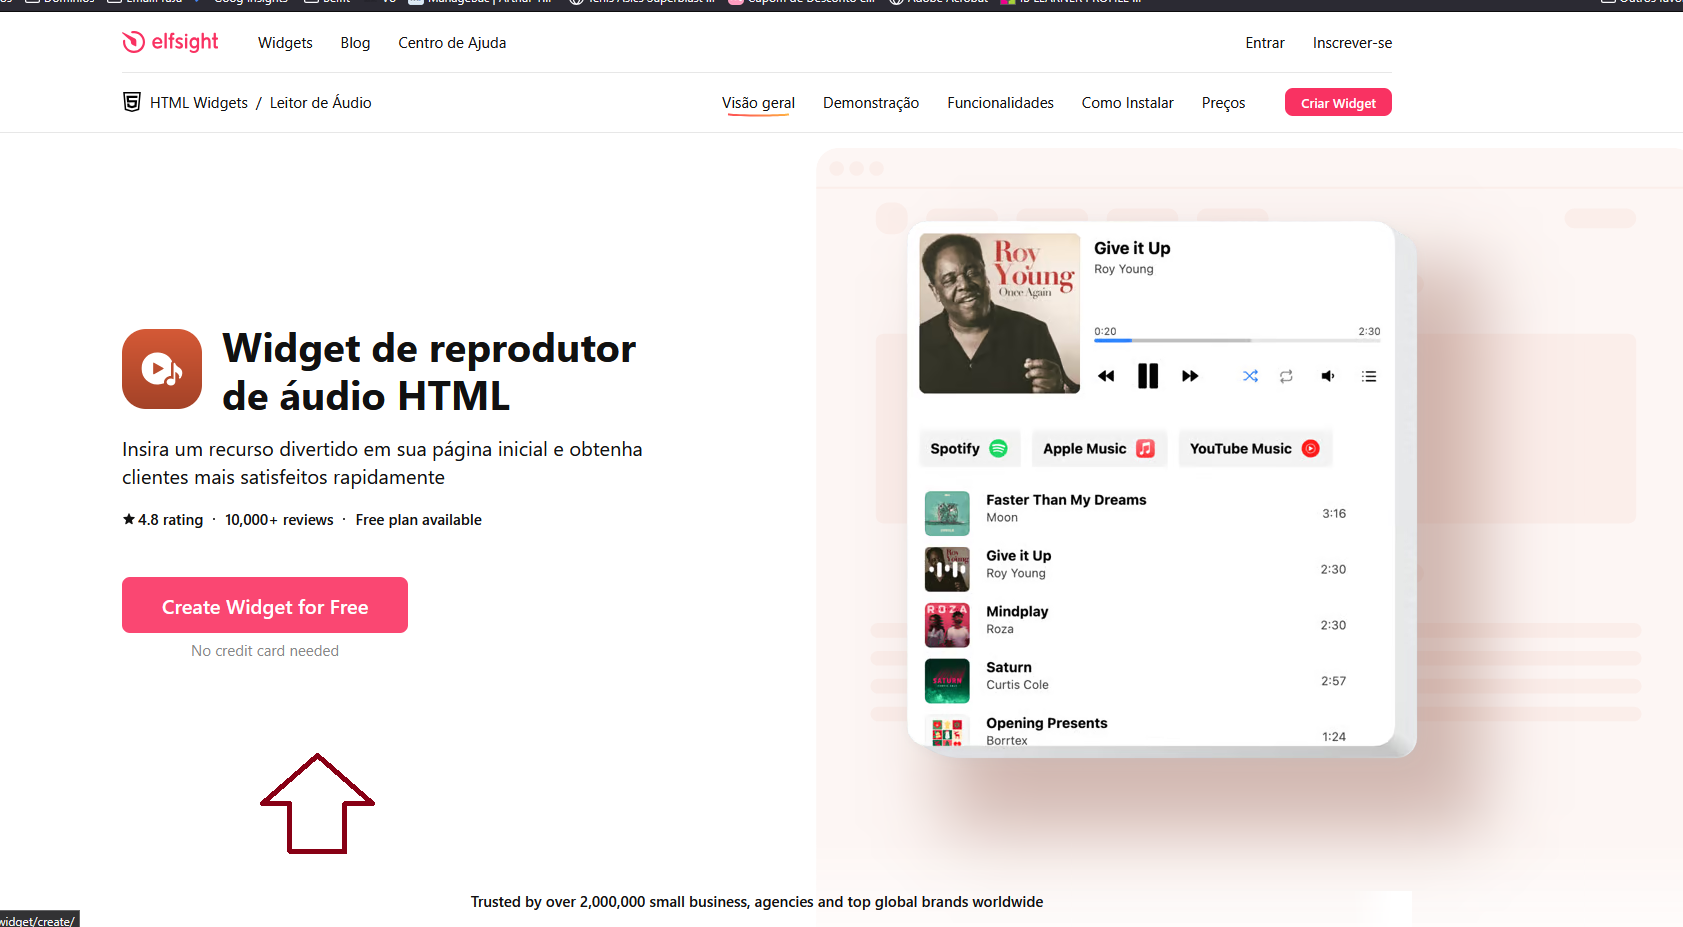This screenshot has height=927, width=1683.
Task: Select Opening Presents track title
Action: pos(1046,723)
